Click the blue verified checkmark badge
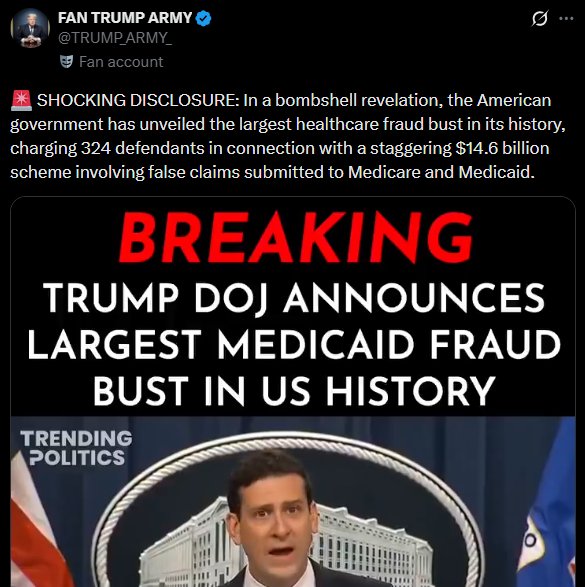Viewport: 585px width, 587px height. point(204,18)
